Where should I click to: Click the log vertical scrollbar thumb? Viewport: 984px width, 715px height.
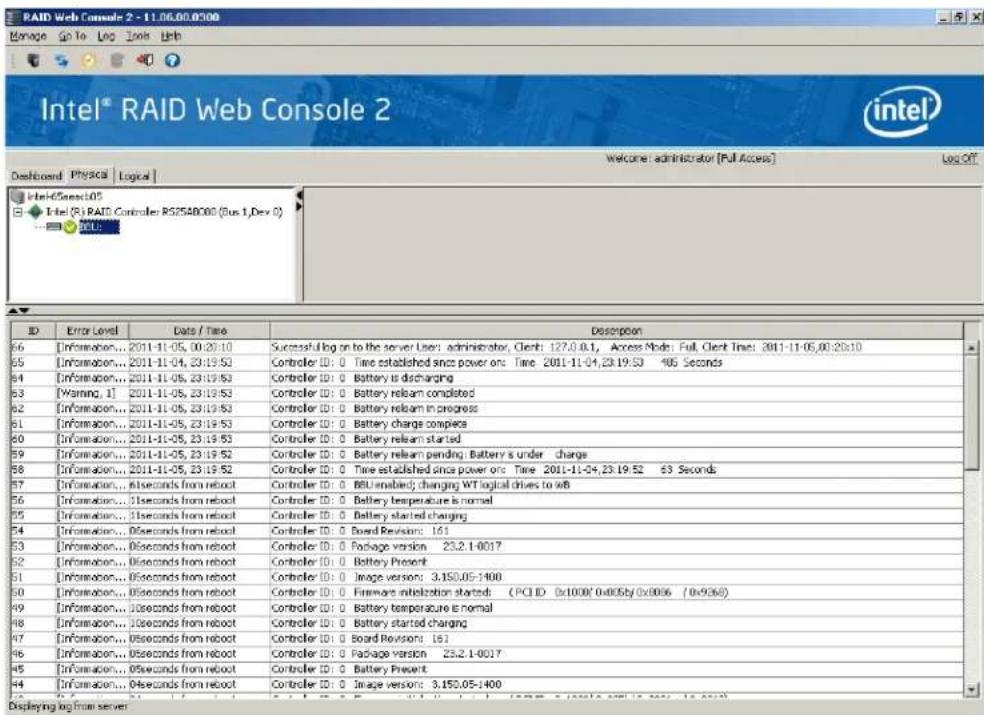click(971, 412)
